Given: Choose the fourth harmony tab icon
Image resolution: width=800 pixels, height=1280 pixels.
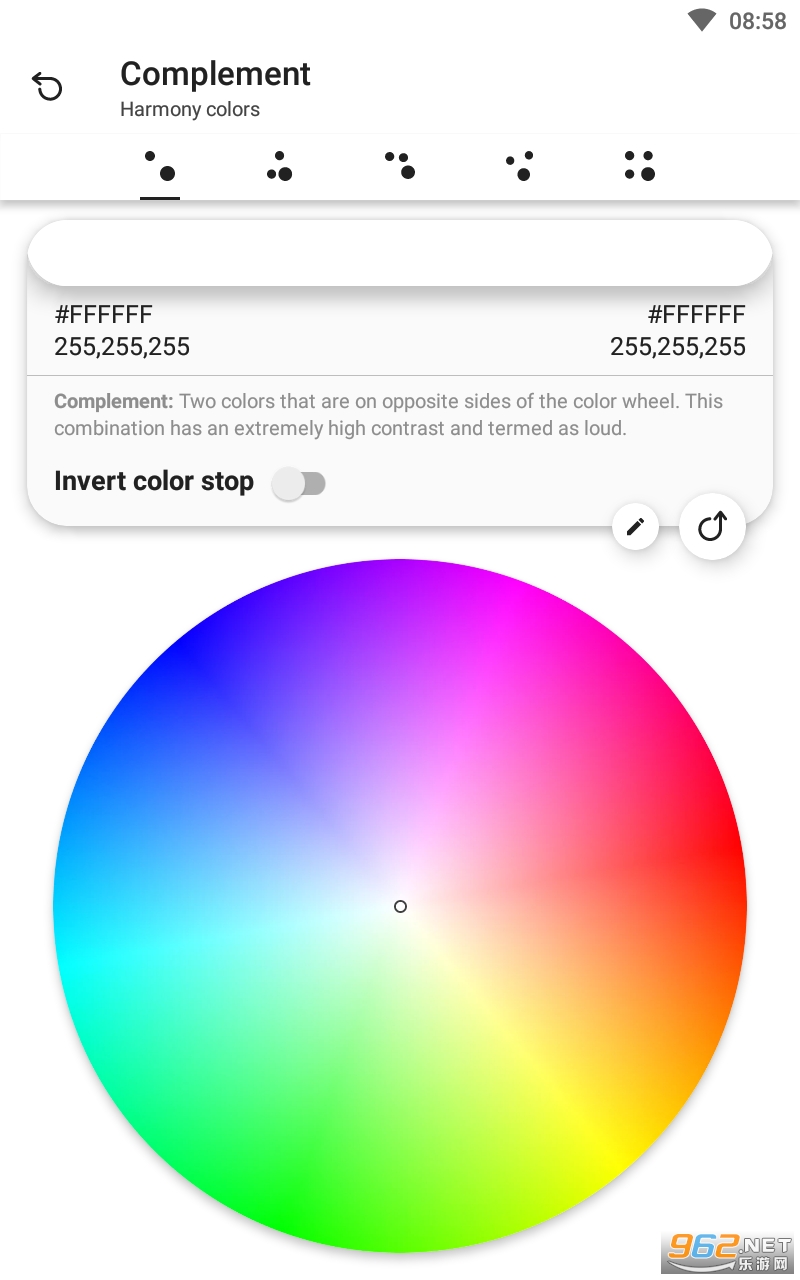Looking at the screenshot, I should [520, 166].
